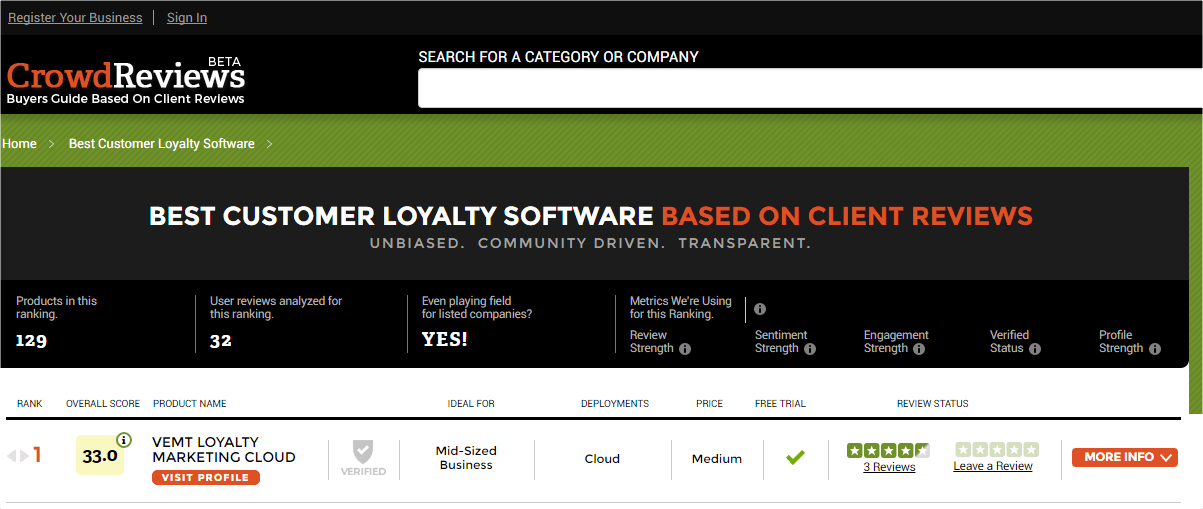Click the green free trial checkmark

coord(795,458)
